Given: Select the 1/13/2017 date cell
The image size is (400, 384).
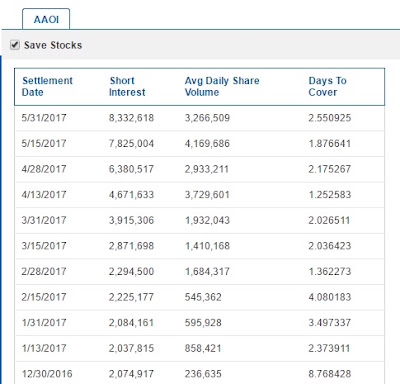Looking at the screenshot, I should point(44,348).
